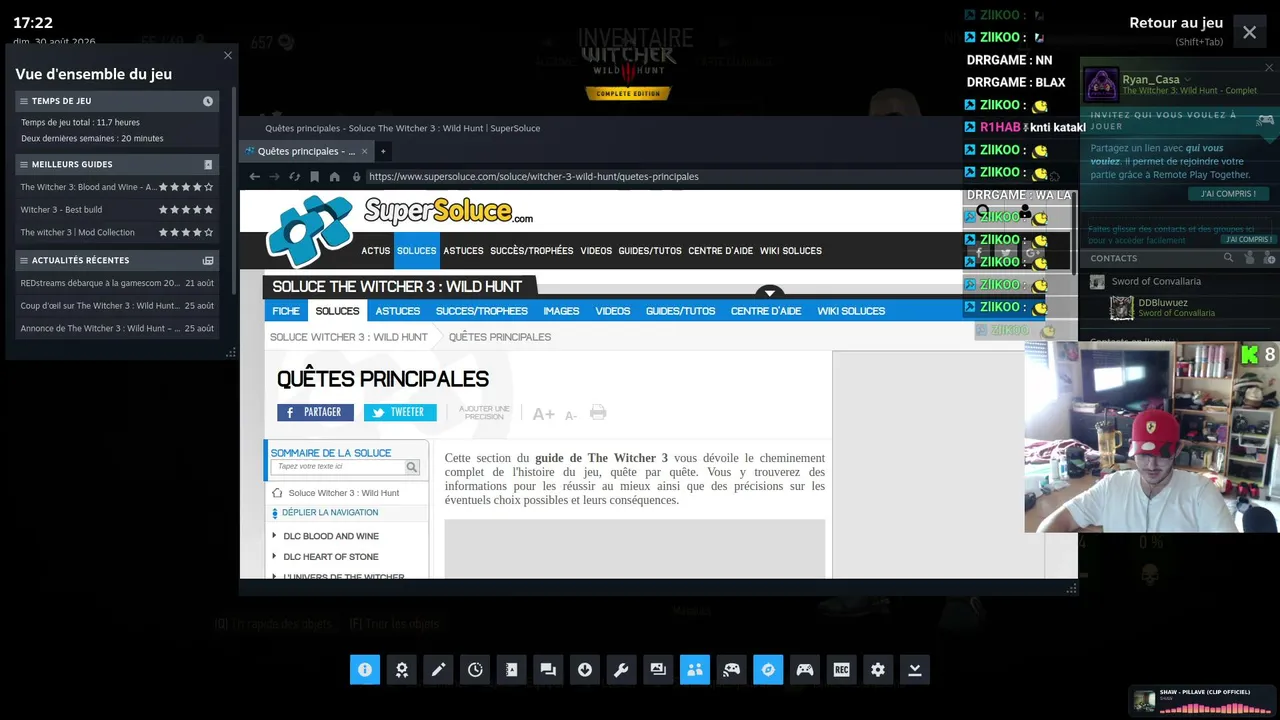Open SUCCÈS/TROPHÉES in the top menu
The image size is (1280, 720).
tap(531, 251)
